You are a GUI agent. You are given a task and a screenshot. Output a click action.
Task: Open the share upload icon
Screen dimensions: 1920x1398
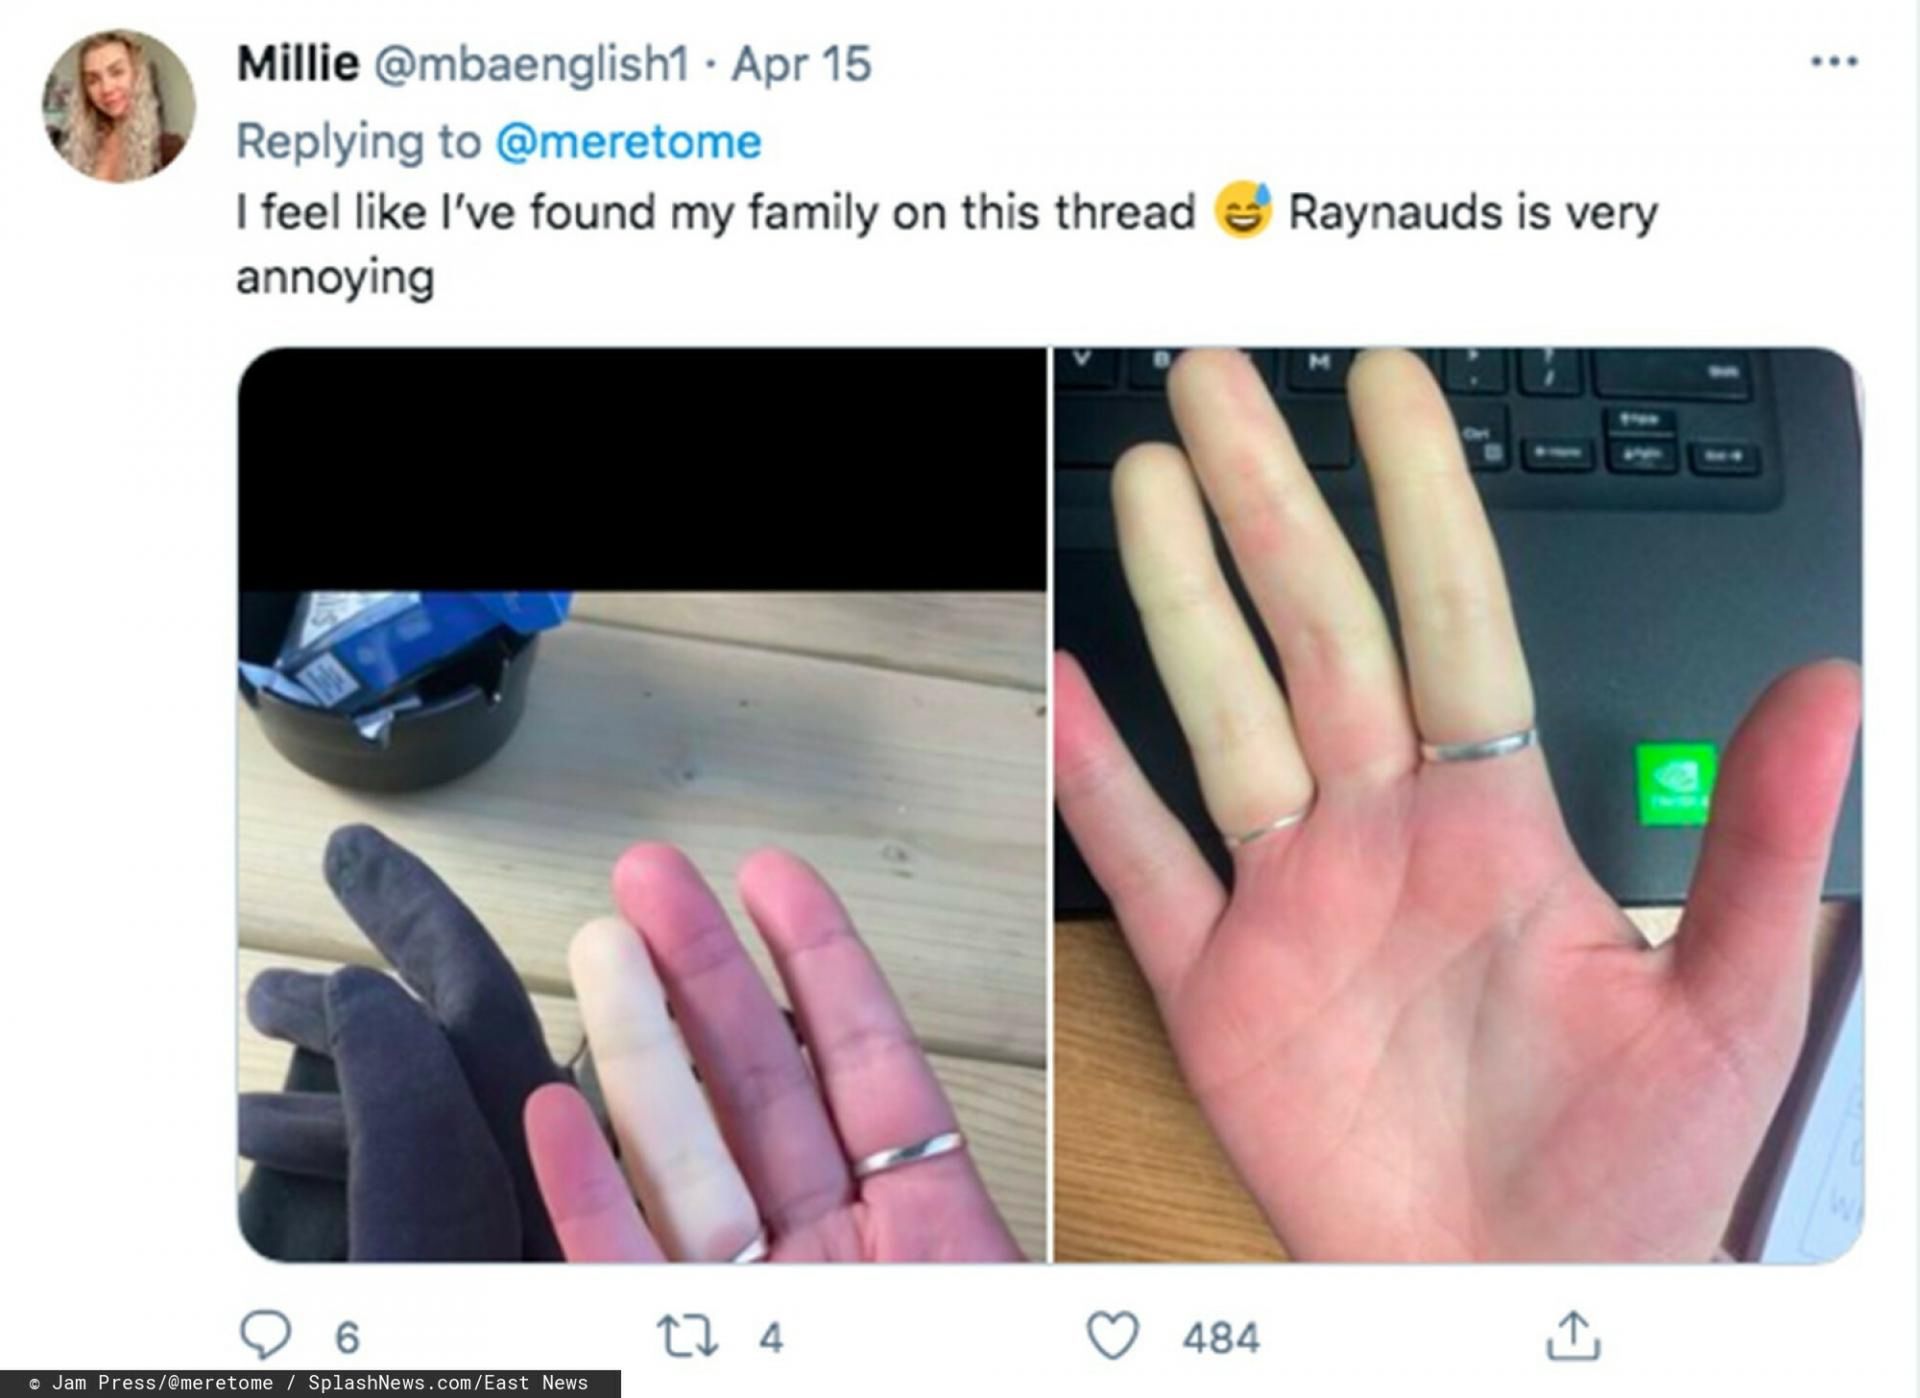(1573, 1335)
